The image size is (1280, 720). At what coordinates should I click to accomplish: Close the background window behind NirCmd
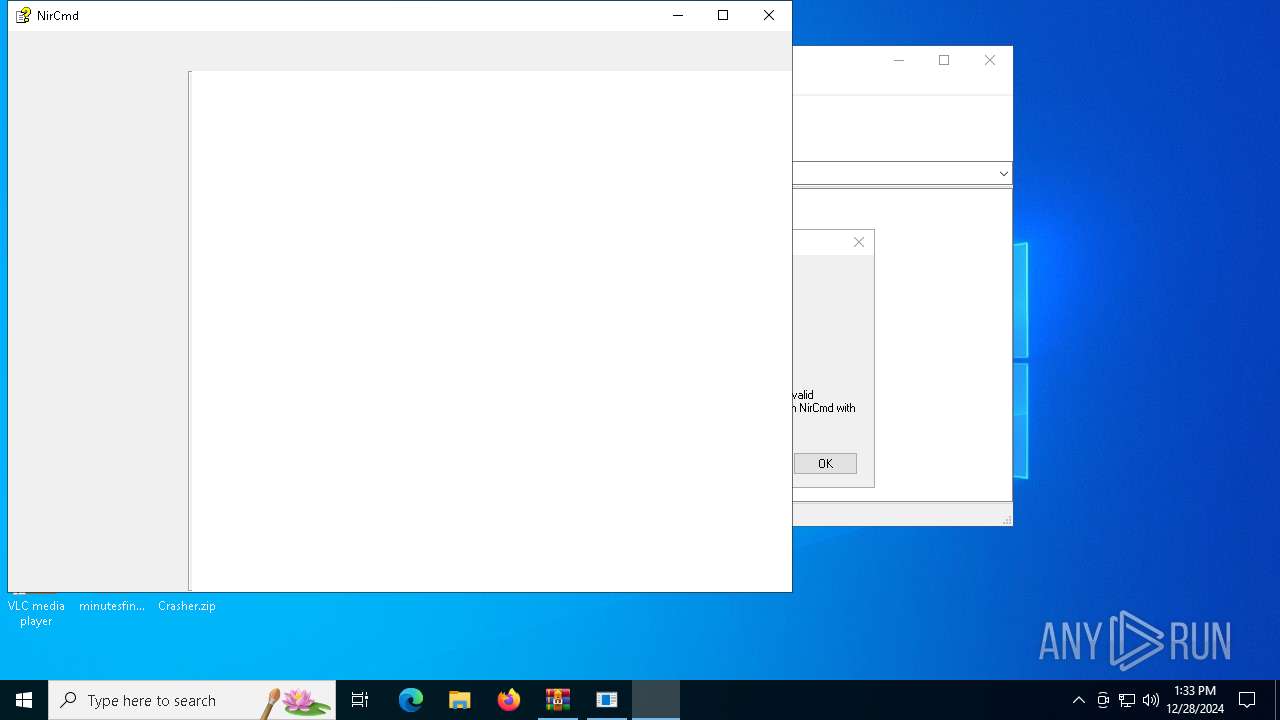[990, 60]
